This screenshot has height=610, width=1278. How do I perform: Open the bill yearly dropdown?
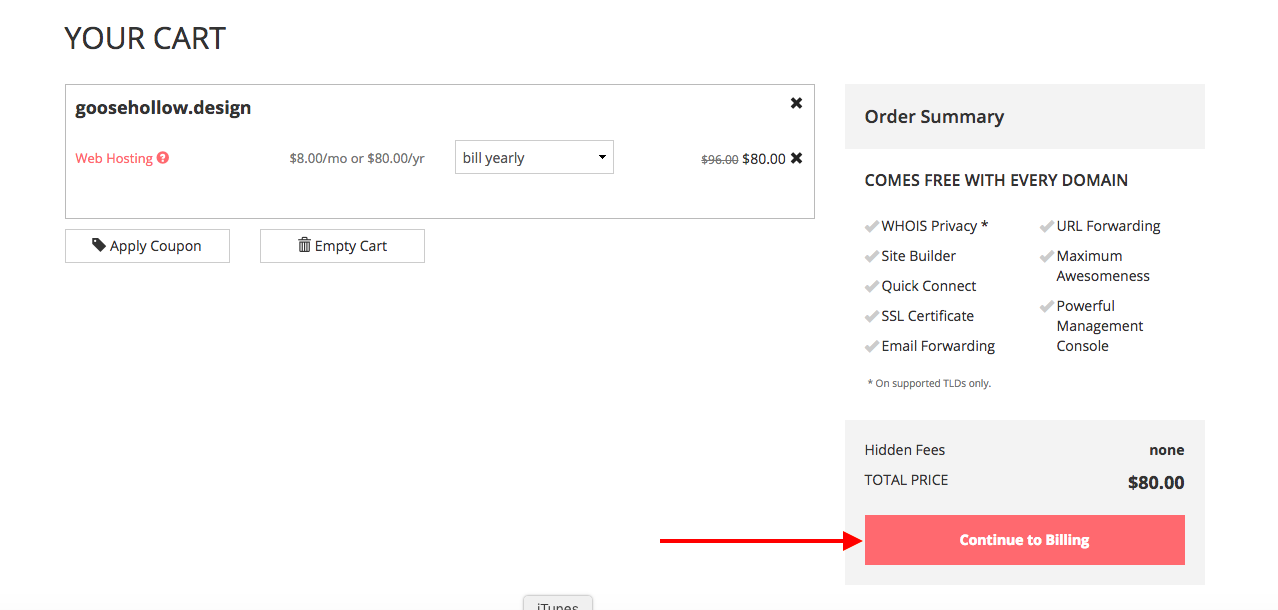tap(534, 157)
